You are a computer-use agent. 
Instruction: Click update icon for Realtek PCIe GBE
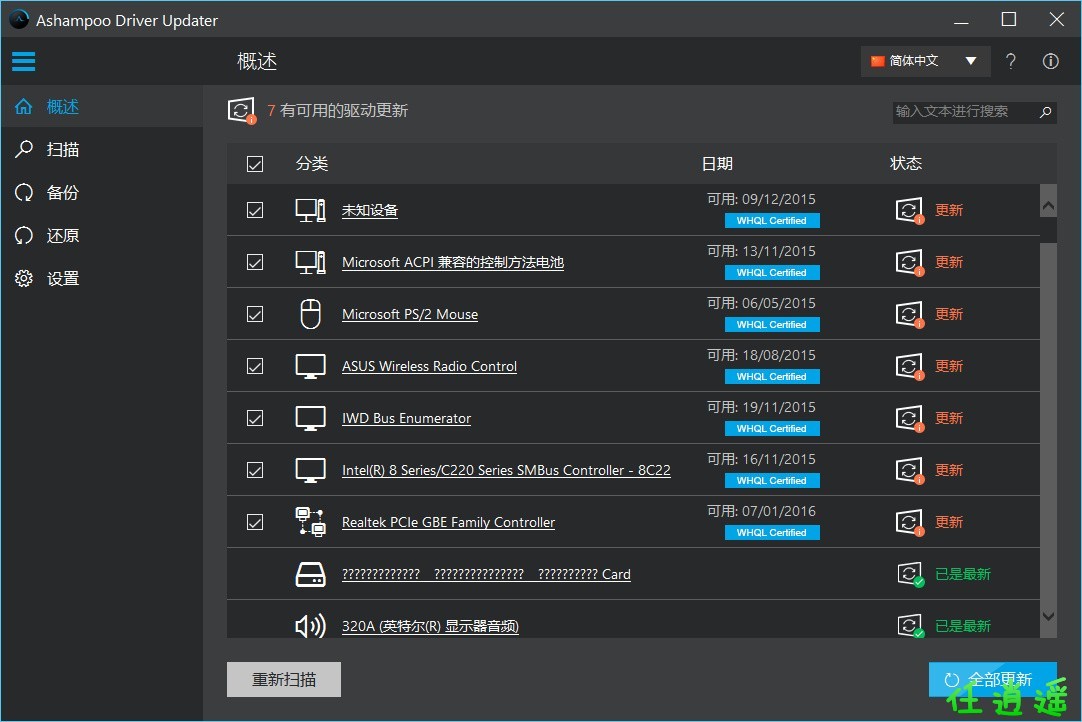[x=909, y=522]
